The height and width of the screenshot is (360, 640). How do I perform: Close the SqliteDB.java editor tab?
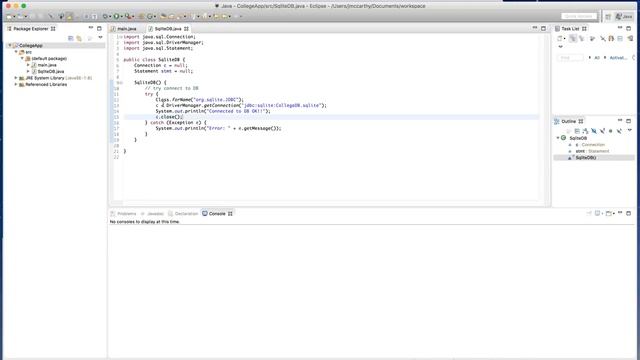[x=186, y=29]
